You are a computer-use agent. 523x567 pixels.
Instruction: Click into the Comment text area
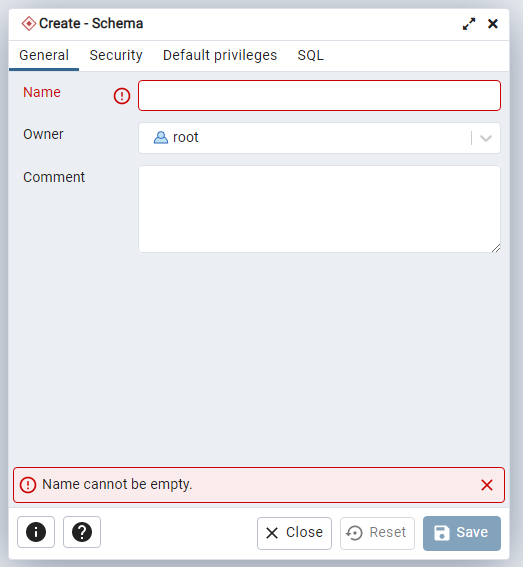point(319,209)
